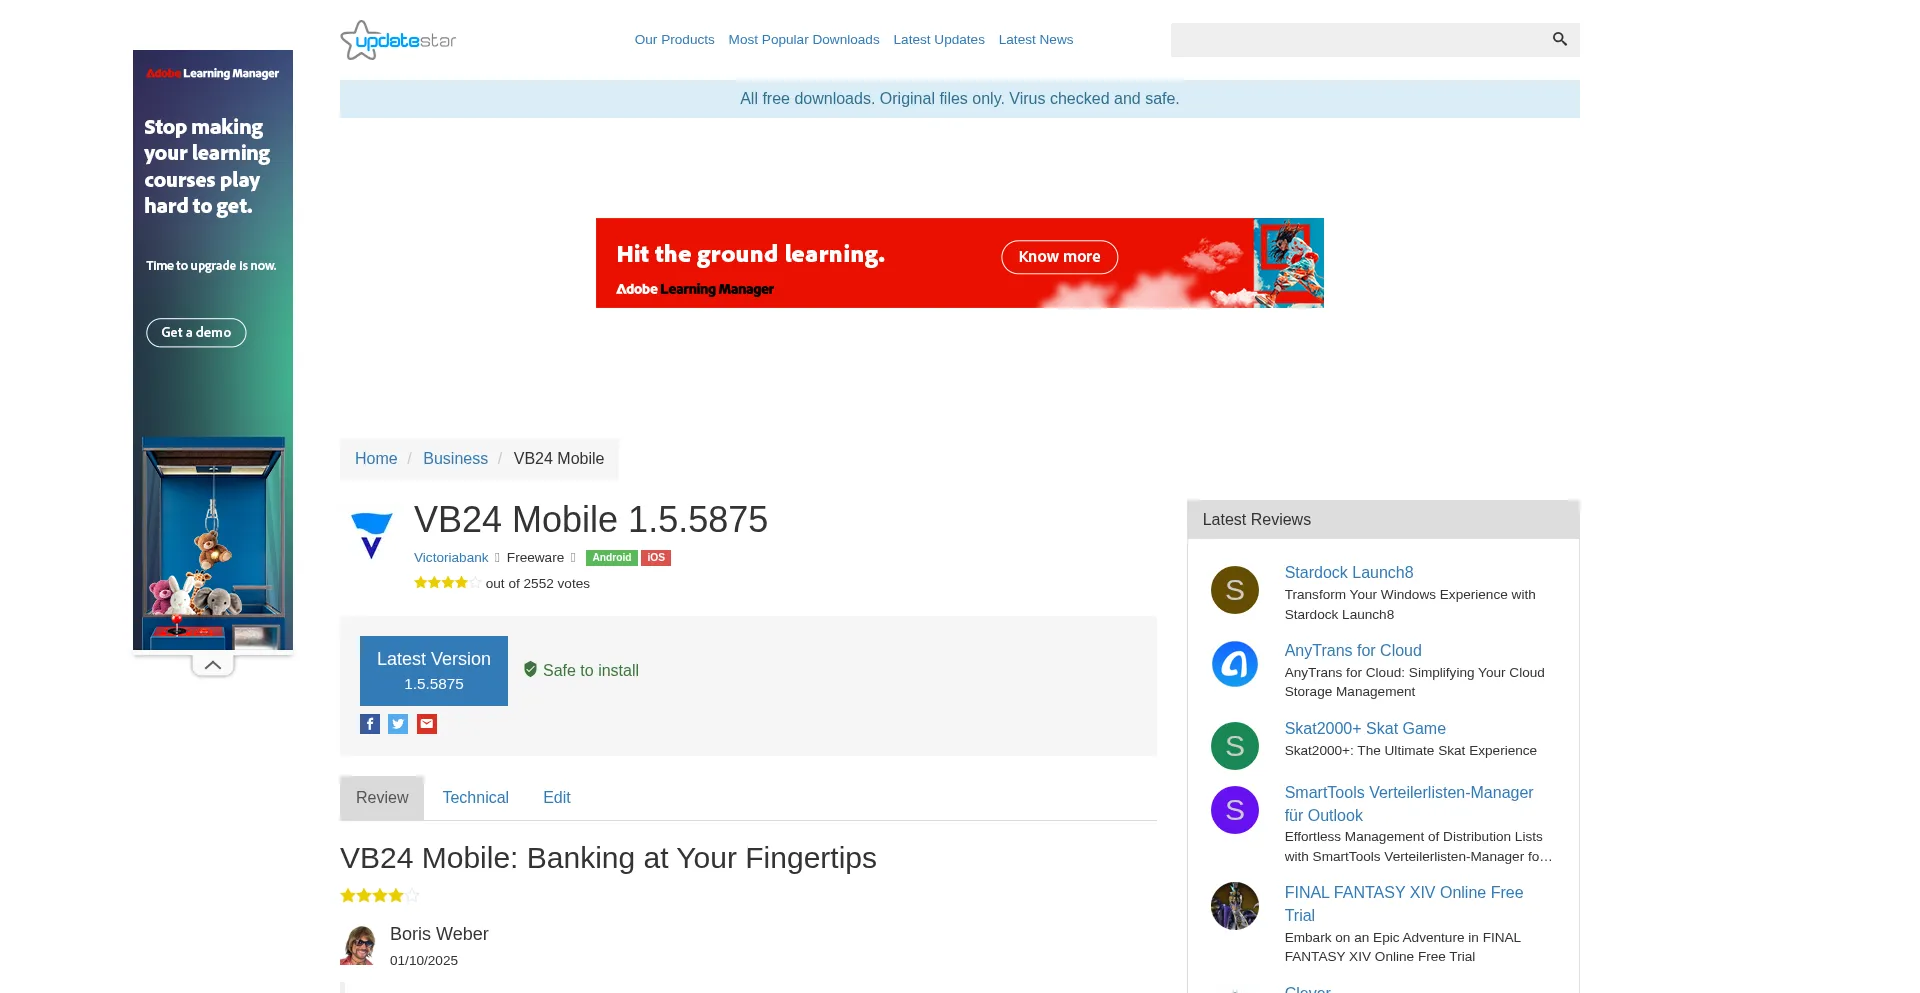Open Latest News page
Screen dimensions: 1920x993
(1036, 40)
